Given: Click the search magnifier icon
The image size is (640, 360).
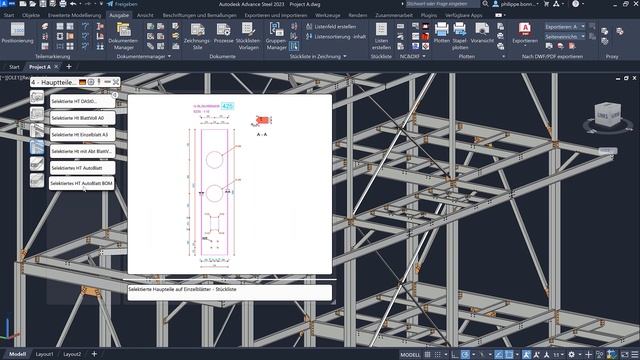Looking at the screenshot, I should click(485, 4).
